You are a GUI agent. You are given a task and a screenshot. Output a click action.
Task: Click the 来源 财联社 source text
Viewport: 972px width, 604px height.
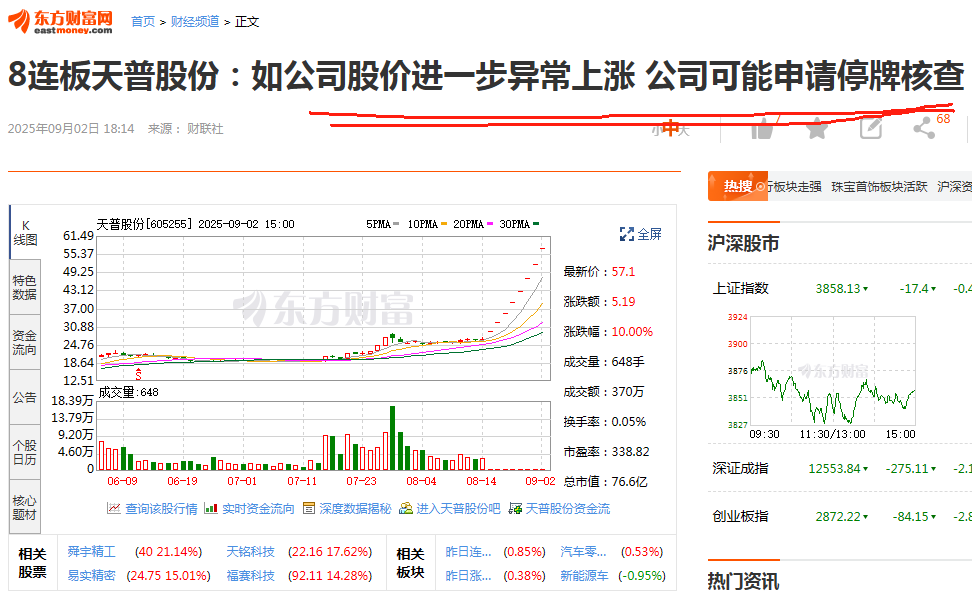click(x=185, y=129)
